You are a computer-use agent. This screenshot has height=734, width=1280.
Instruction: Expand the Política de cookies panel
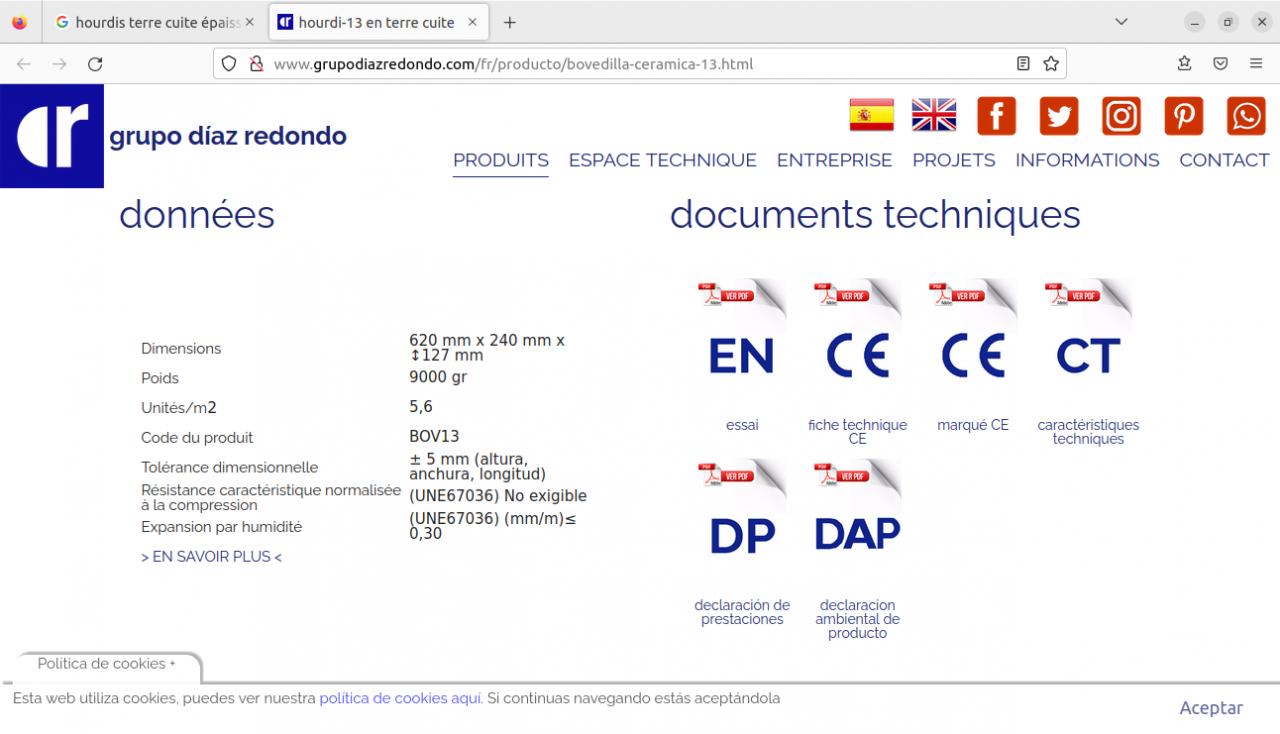[106, 664]
